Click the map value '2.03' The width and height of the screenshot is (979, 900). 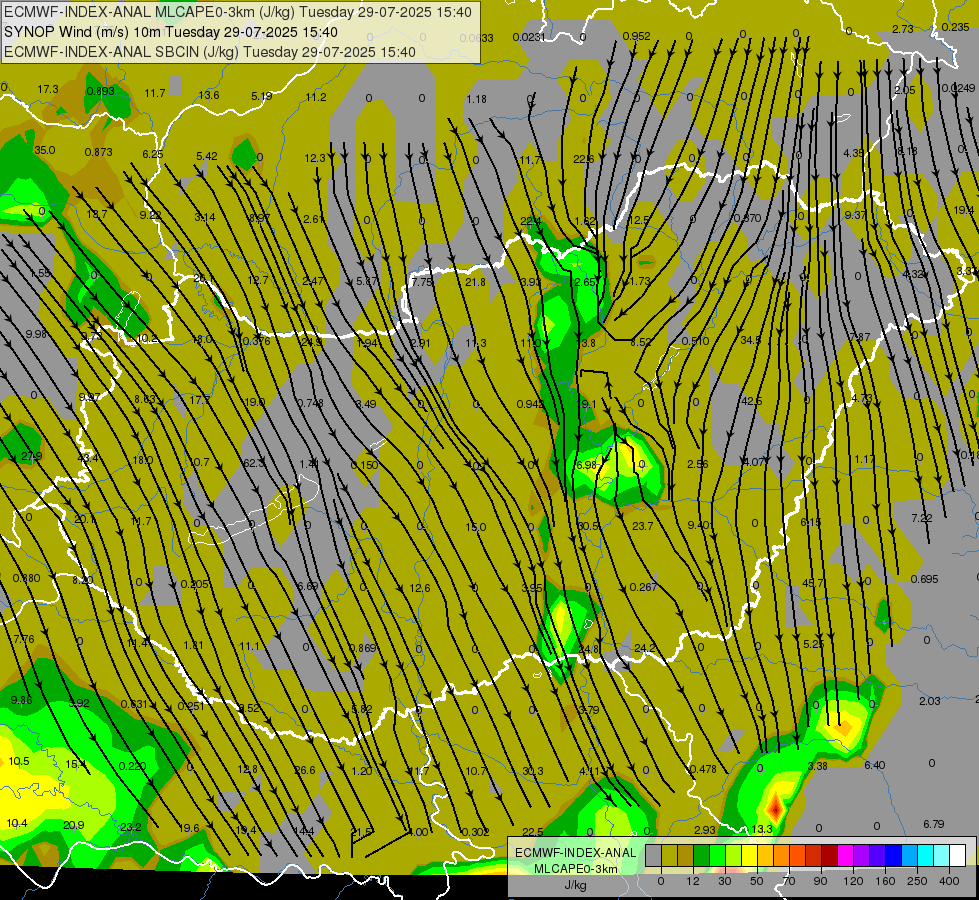tap(930, 701)
